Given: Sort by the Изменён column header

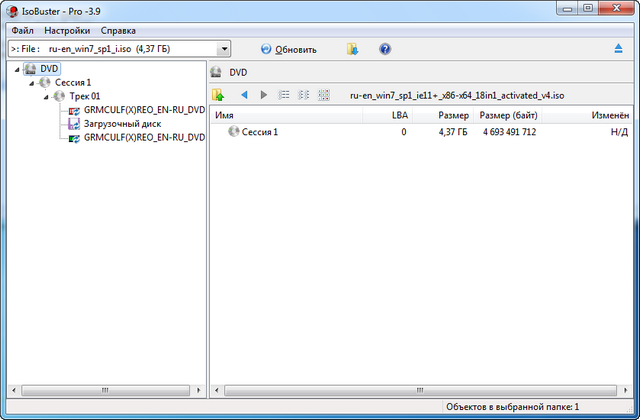Looking at the screenshot, I should (587, 116).
